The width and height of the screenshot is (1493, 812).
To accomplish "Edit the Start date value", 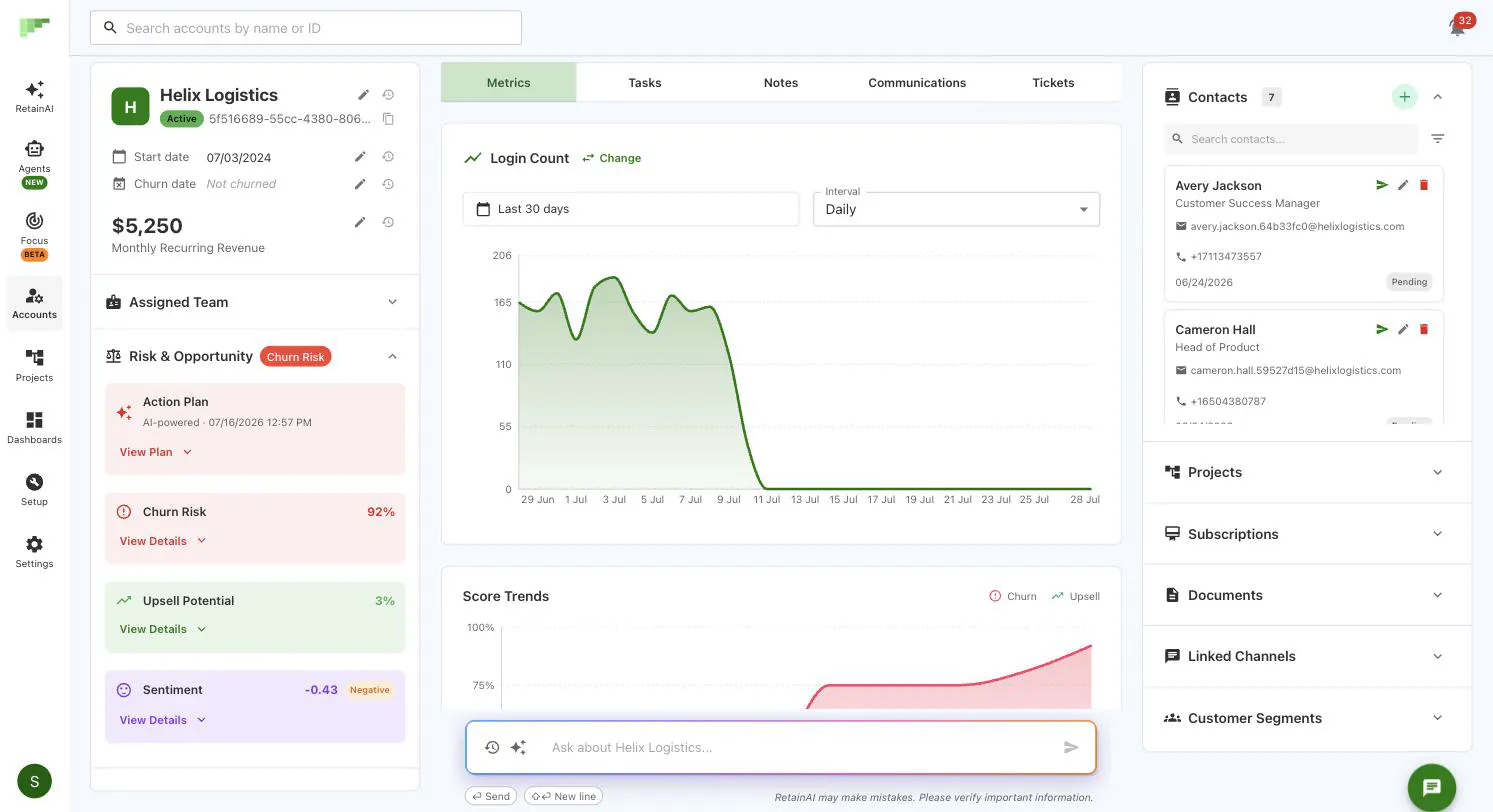I will [x=360, y=157].
